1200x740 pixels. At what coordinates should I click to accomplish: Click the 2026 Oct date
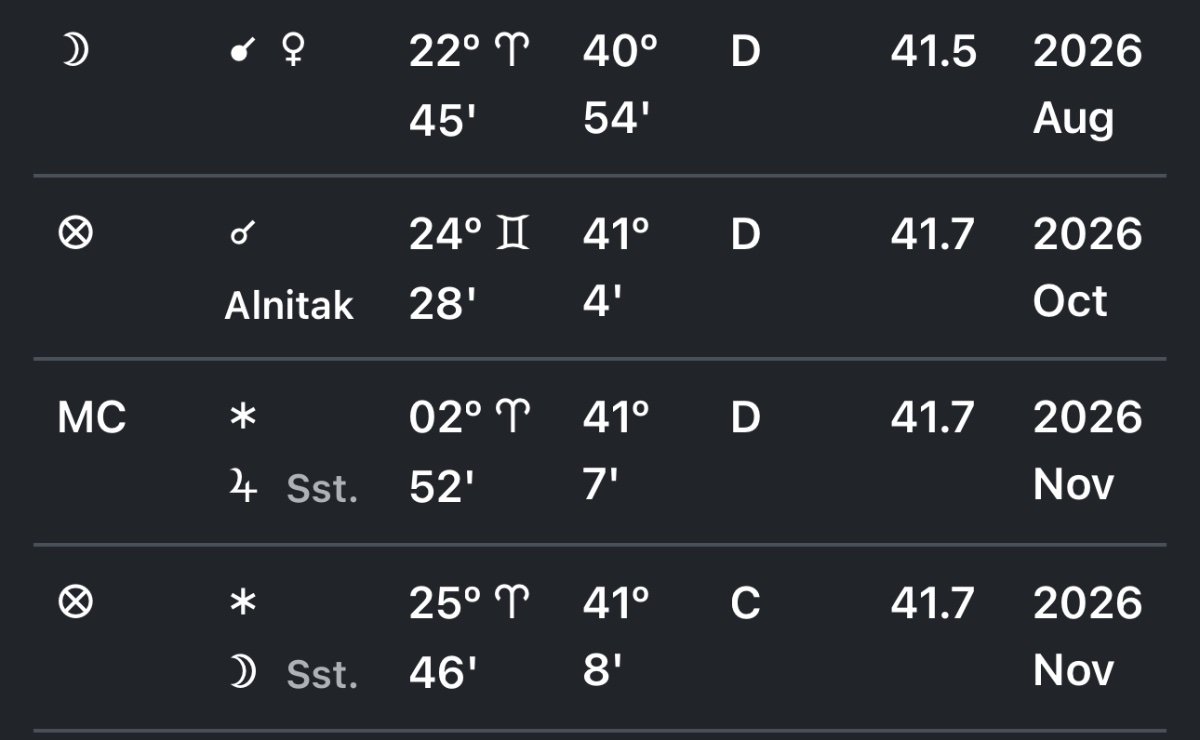(x=1087, y=268)
